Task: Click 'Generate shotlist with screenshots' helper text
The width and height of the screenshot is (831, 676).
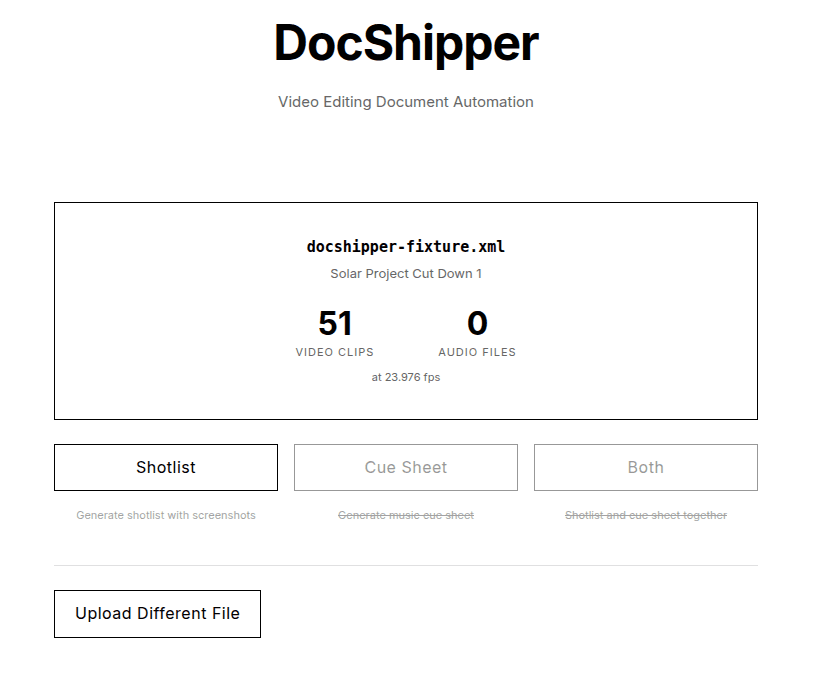Action: pyautogui.click(x=165, y=515)
